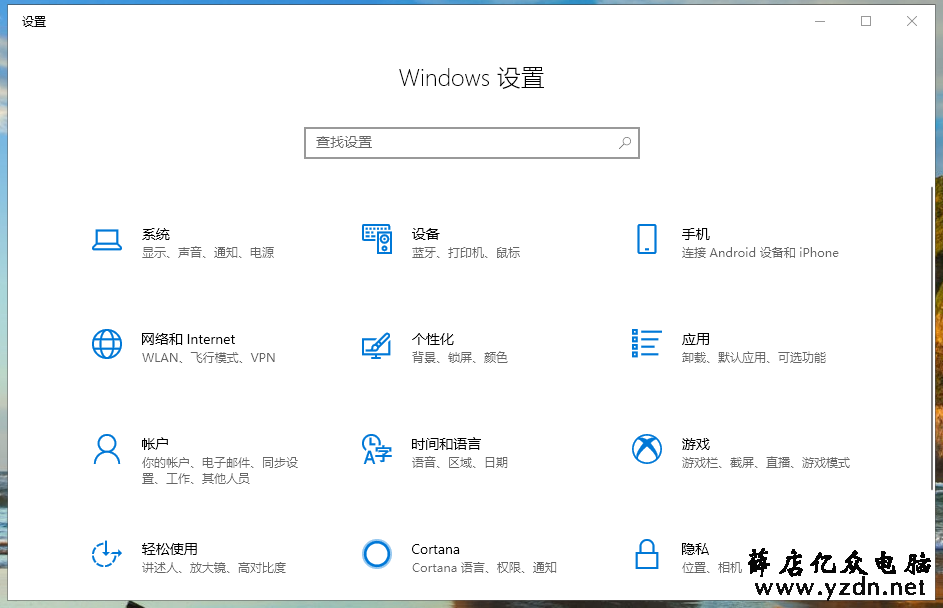
Task: Minimize the 设置 window
Action: pos(820,22)
